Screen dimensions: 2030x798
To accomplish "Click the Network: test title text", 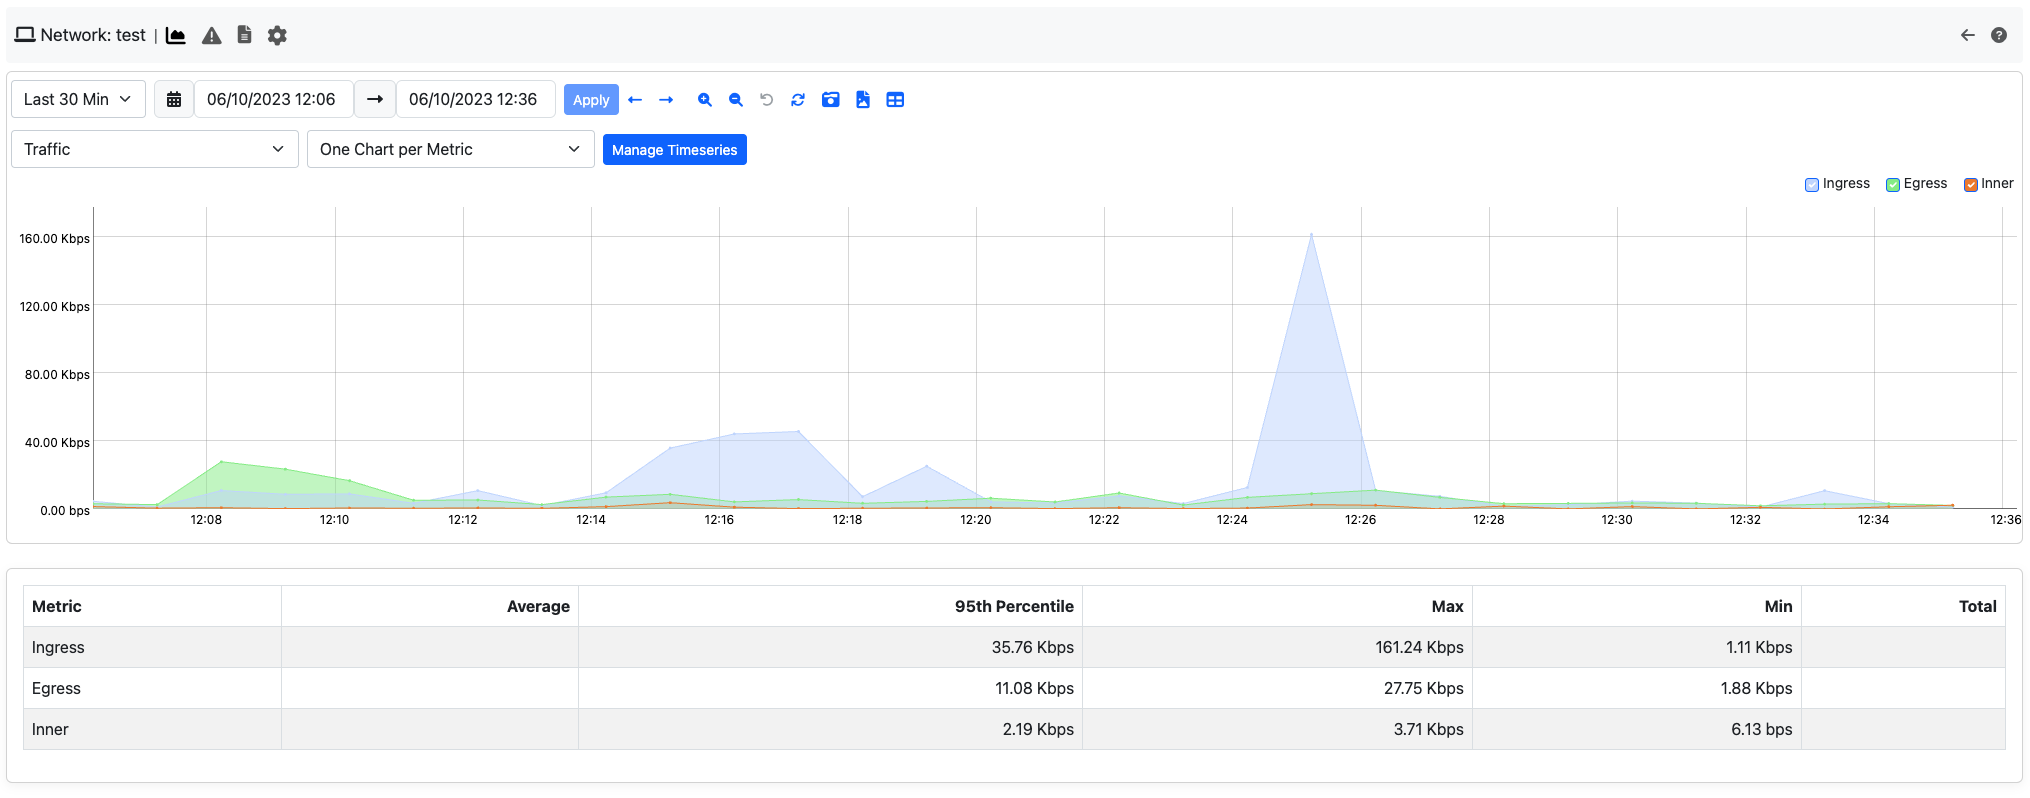I will pos(93,35).
